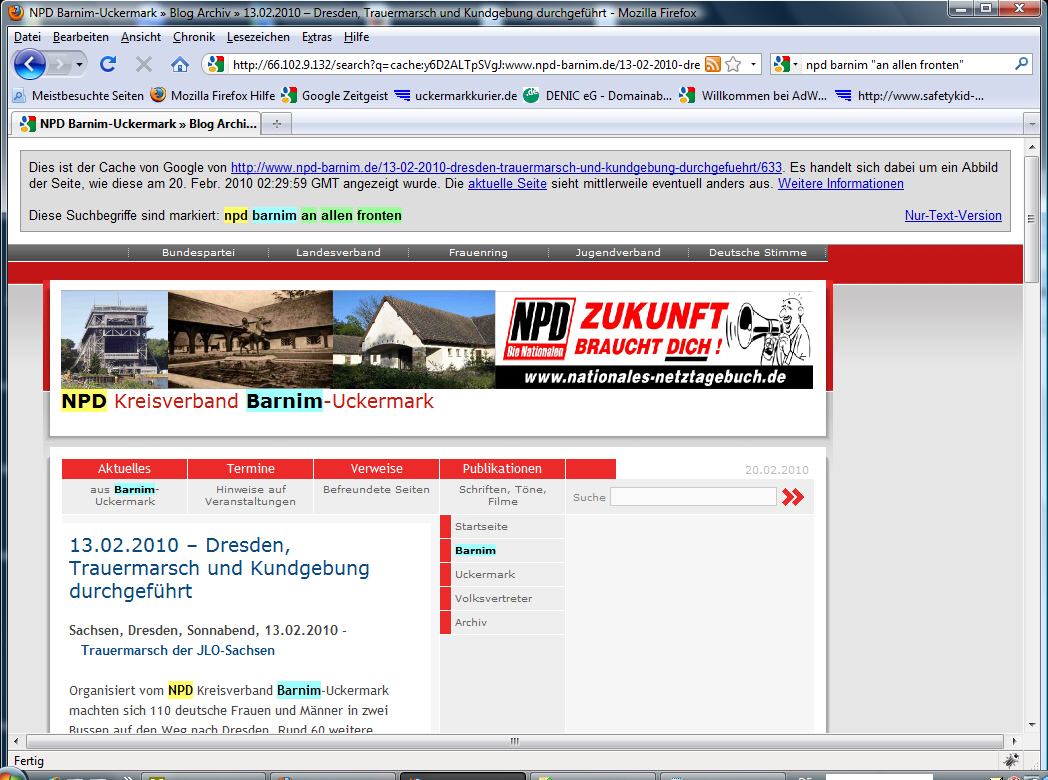Expand the address bar history dropdown

click(x=754, y=64)
